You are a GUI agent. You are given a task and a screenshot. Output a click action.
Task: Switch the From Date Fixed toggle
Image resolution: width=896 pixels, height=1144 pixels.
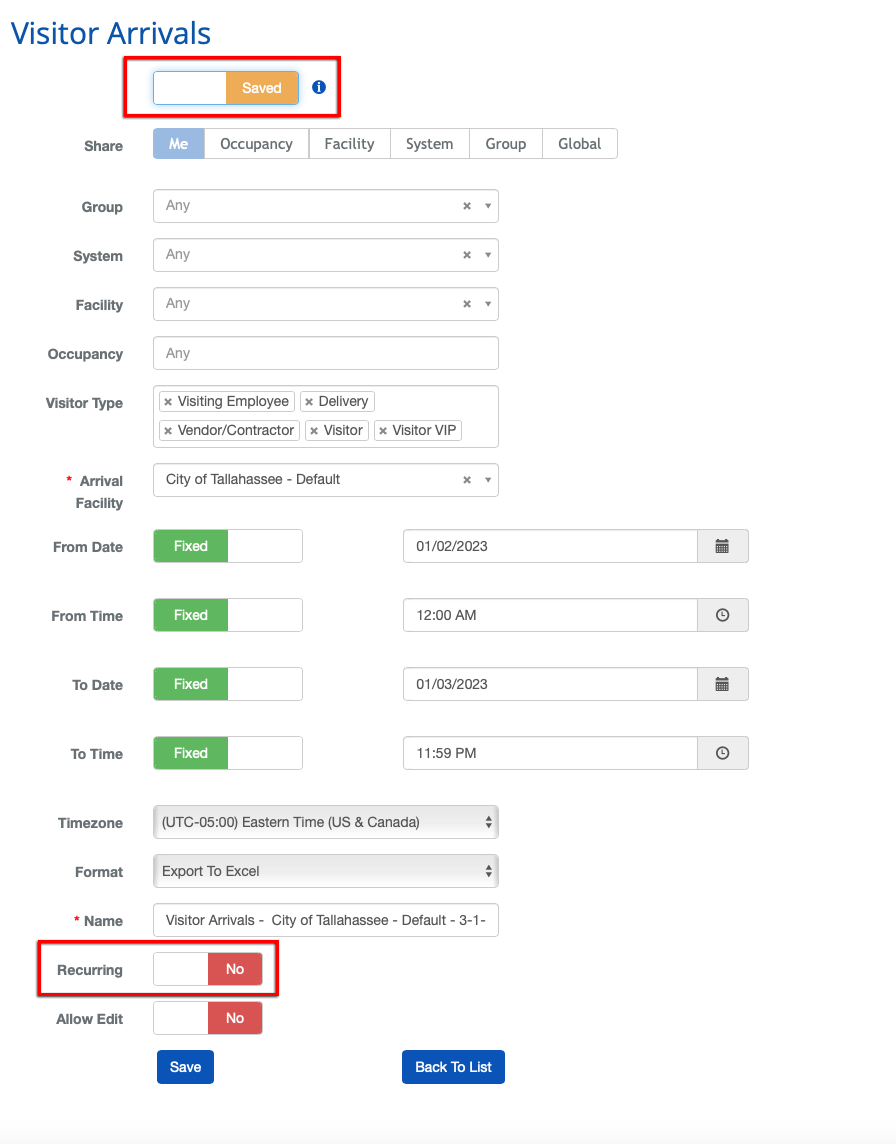click(228, 547)
